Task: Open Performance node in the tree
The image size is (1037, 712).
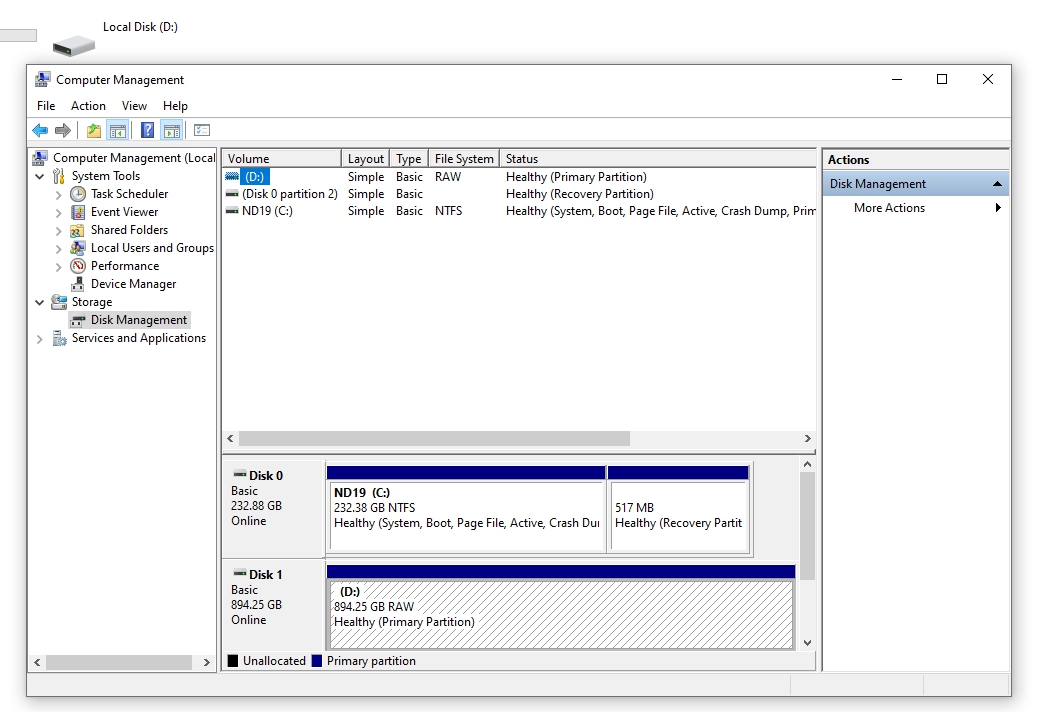Action: pos(124,266)
